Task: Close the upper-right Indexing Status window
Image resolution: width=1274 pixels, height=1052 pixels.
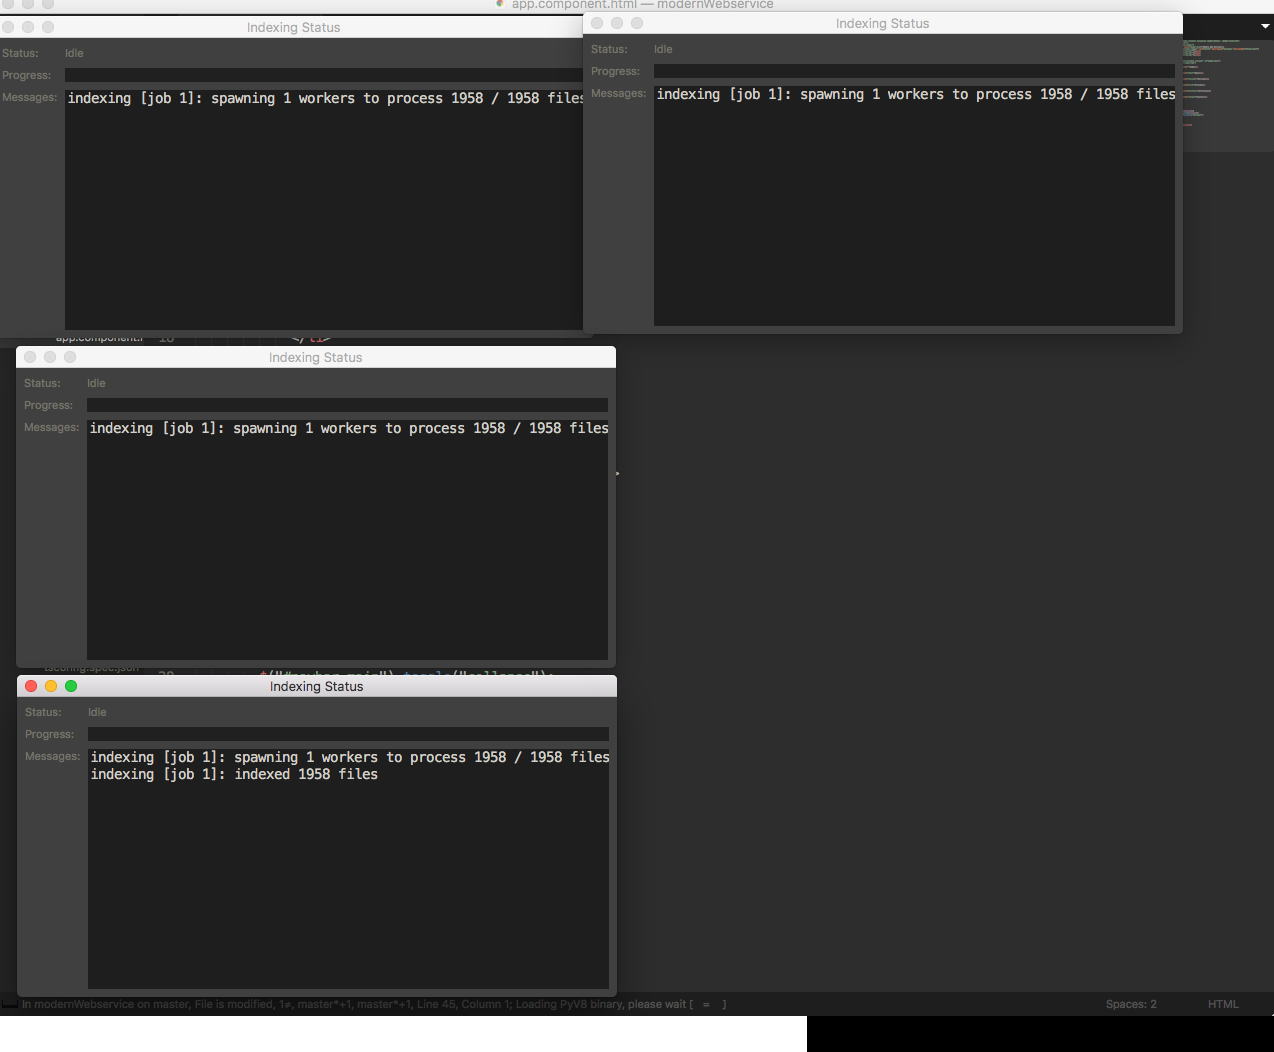Action: click(x=597, y=23)
